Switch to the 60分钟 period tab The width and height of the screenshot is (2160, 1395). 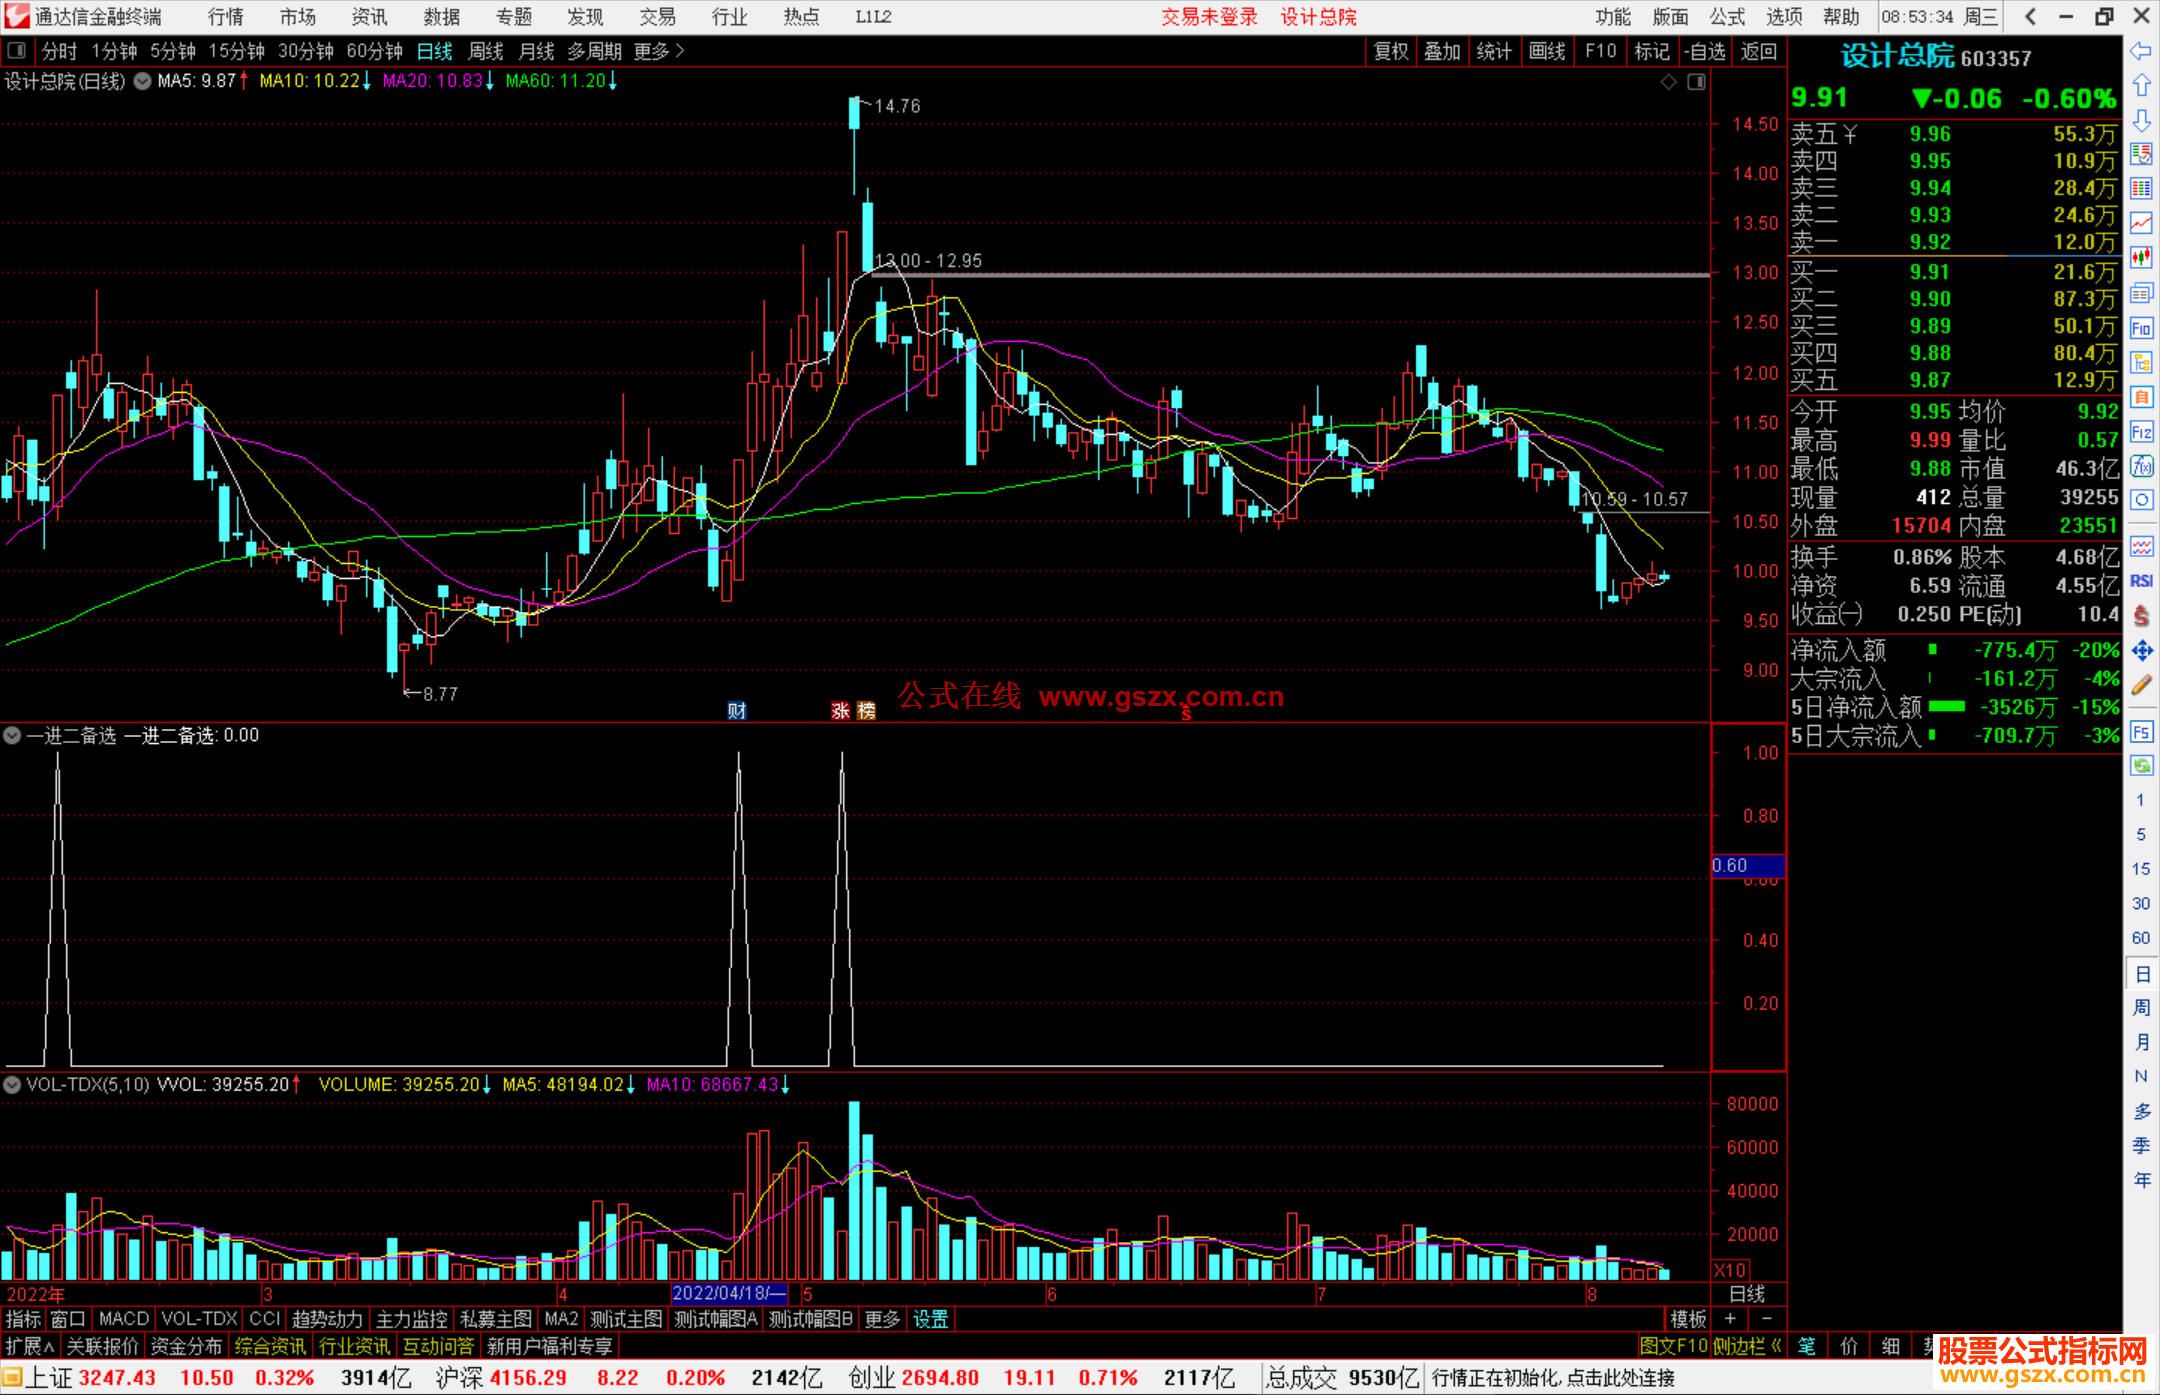click(x=374, y=51)
